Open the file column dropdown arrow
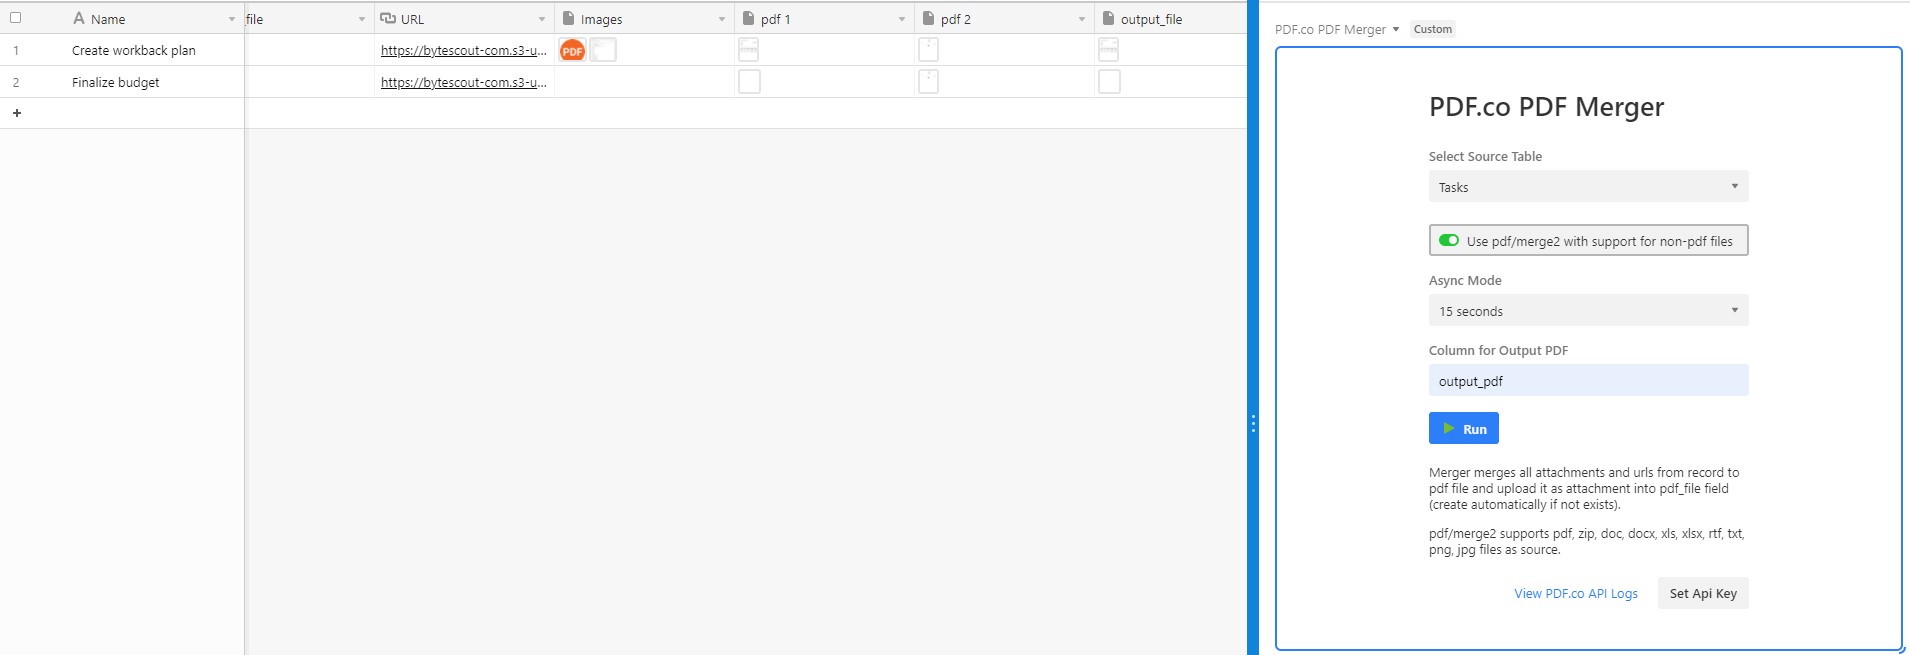This screenshot has width=1910, height=655. pos(361,19)
